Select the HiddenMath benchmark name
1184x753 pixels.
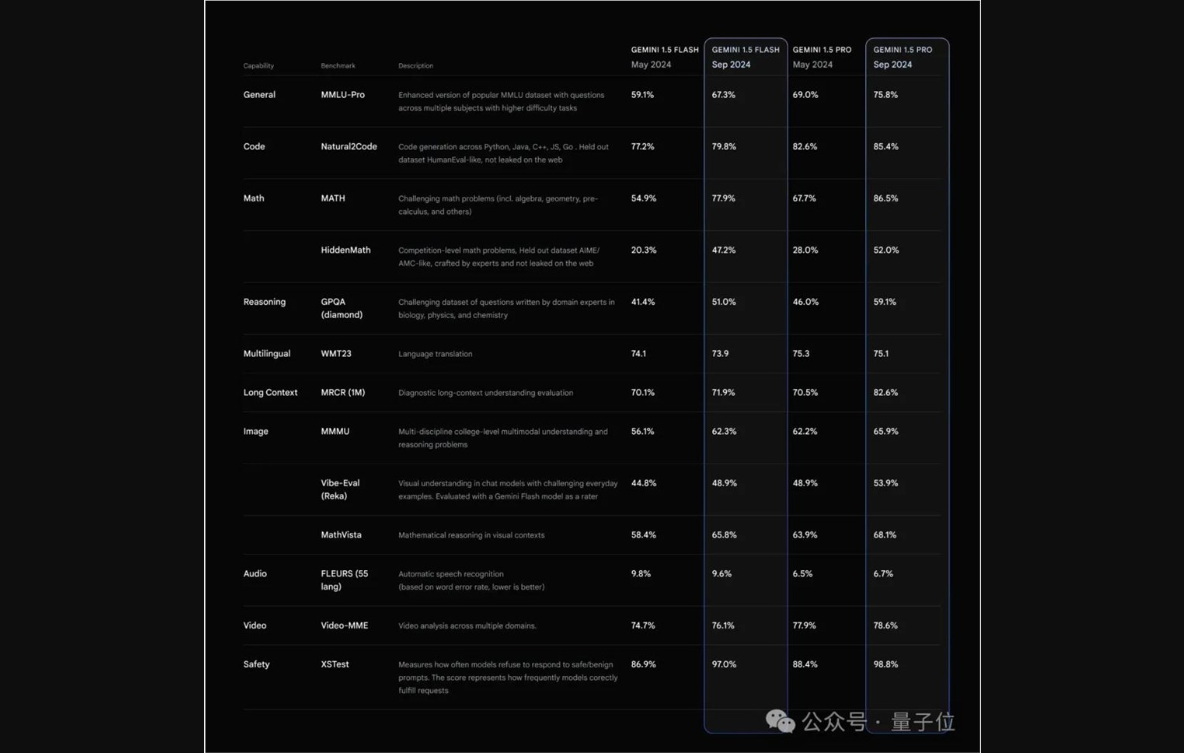346,250
